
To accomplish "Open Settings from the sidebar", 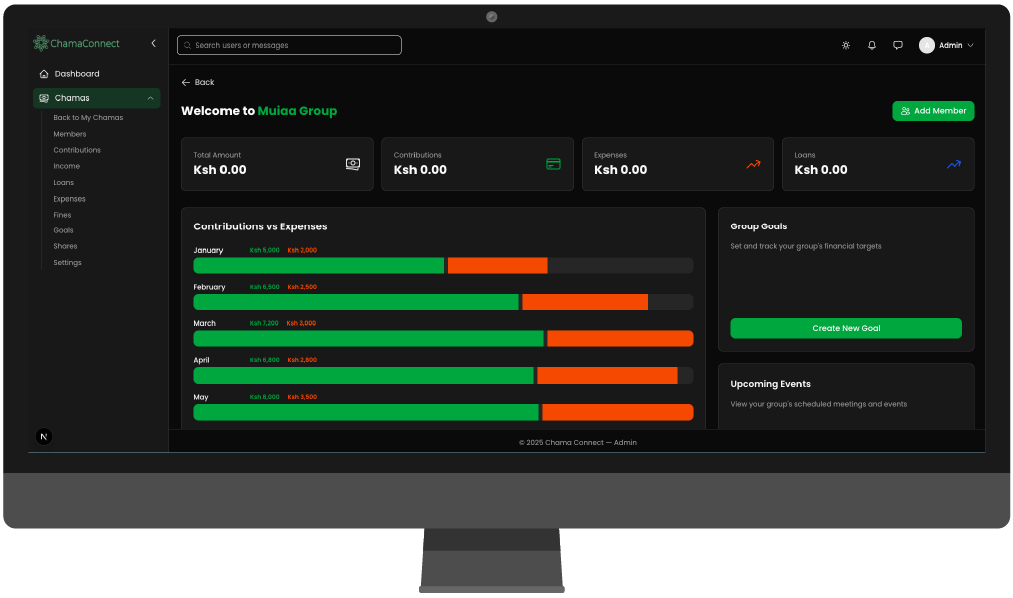I will point(66,262).
